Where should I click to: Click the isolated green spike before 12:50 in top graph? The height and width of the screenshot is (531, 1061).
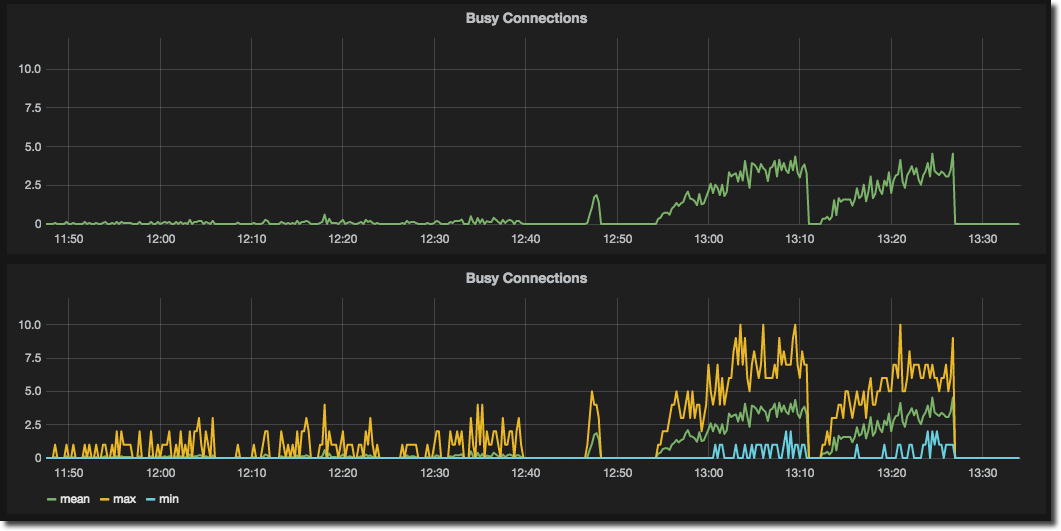click(x=595, y=197)
